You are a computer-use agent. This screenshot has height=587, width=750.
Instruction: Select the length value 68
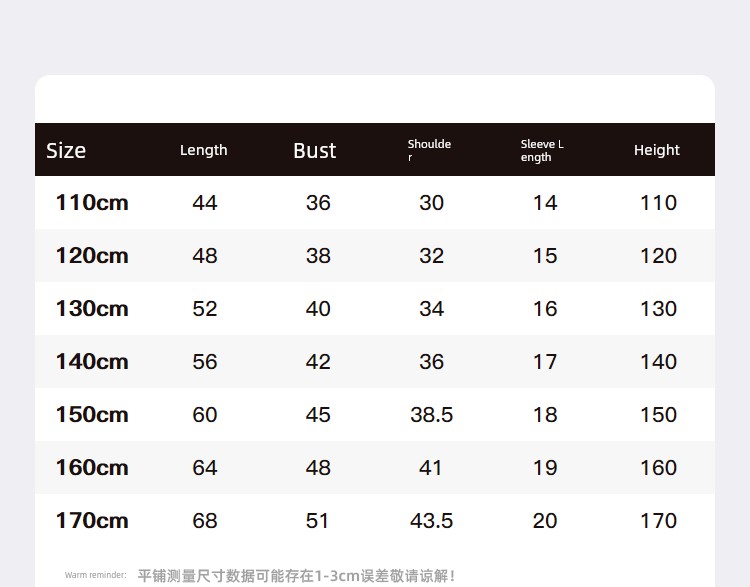click(205, 521)
